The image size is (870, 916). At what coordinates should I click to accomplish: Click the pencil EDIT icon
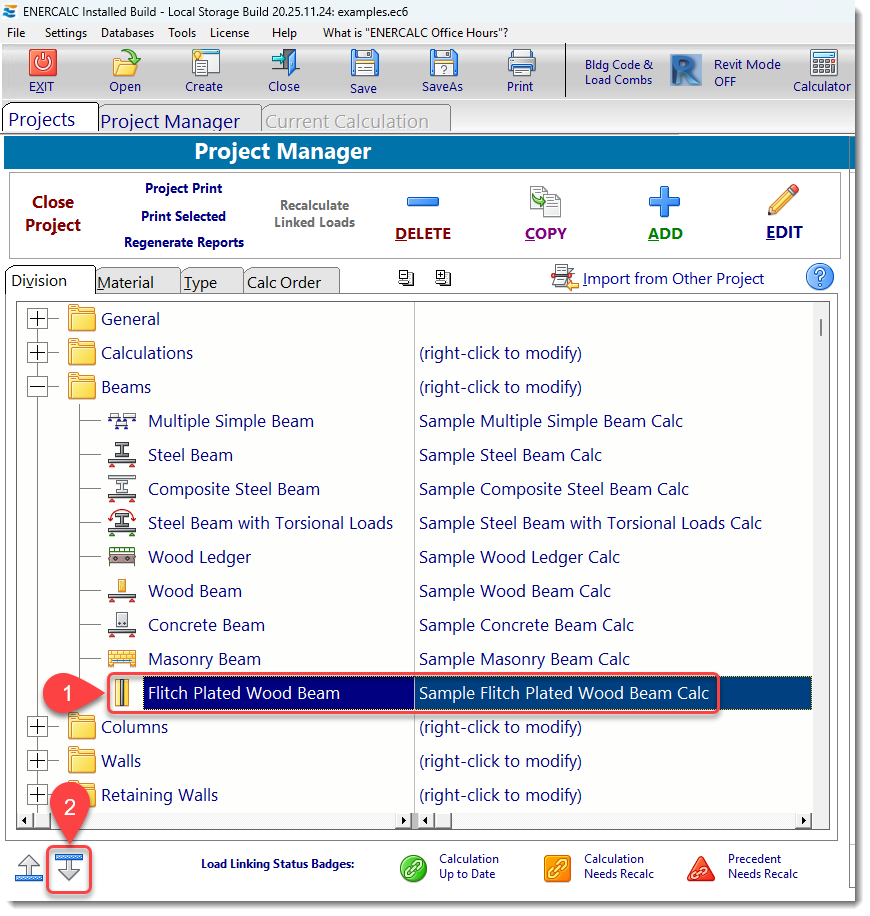point(783,210)
